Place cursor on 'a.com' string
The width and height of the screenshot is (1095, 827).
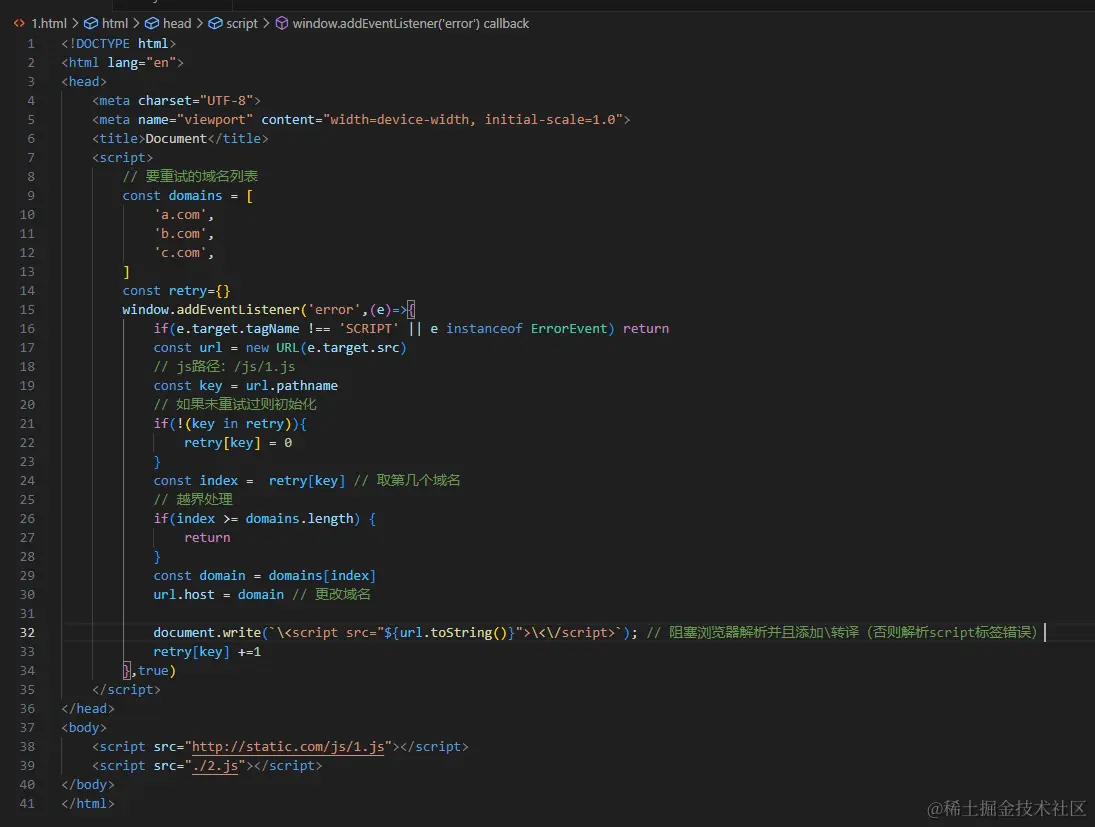(x=180, y=215)
